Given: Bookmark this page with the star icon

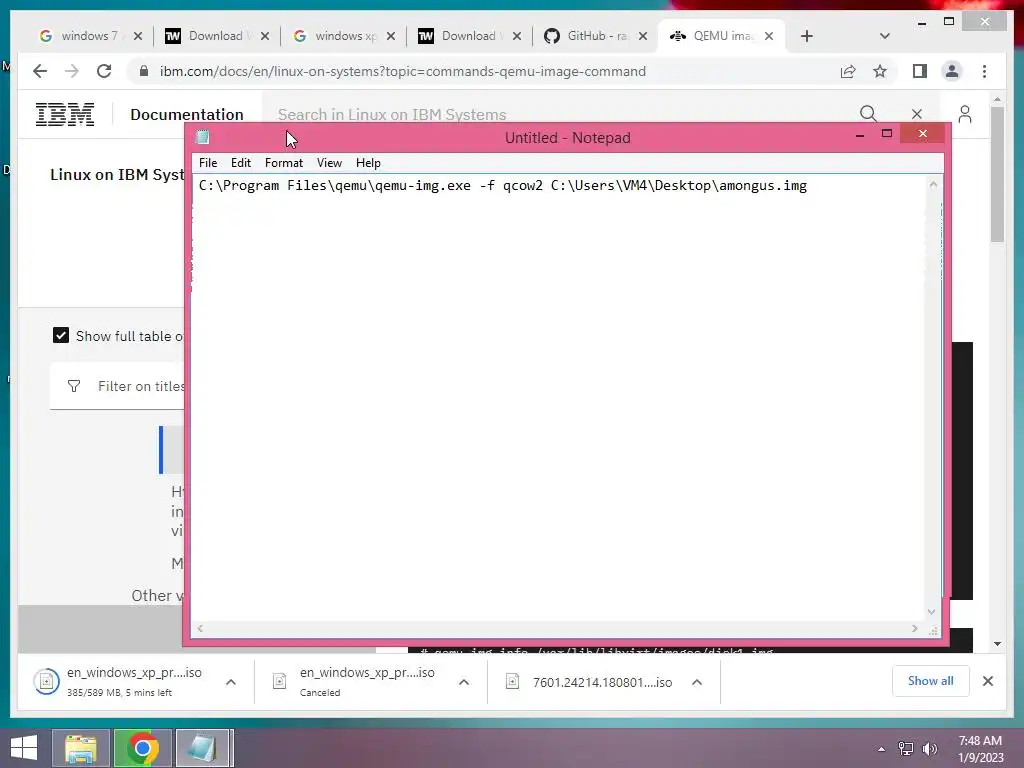Looking at the screenshot, I should tap(880, 71).
